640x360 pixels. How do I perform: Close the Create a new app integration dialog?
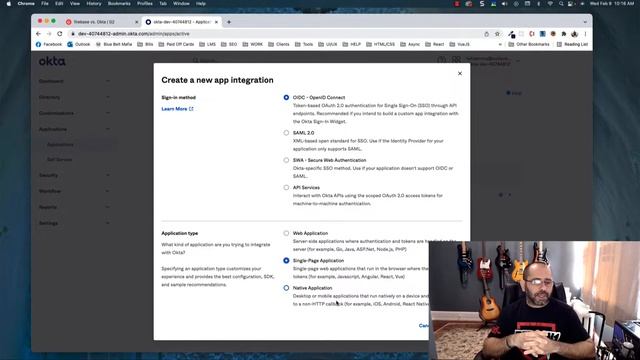coord(460,73)
